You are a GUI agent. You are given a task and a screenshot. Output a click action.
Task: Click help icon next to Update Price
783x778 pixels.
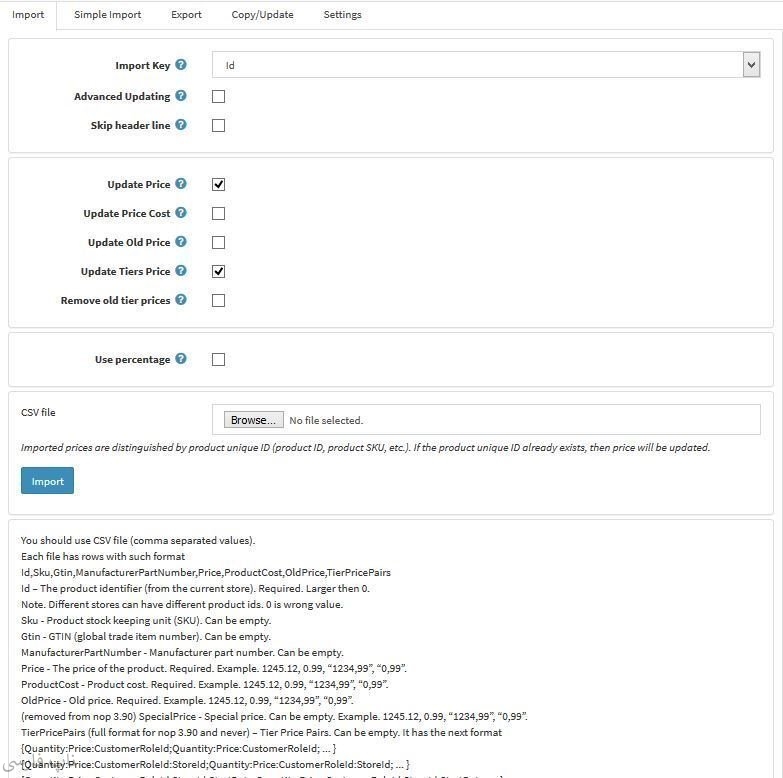pyautogui.click(x=181, y=184)
